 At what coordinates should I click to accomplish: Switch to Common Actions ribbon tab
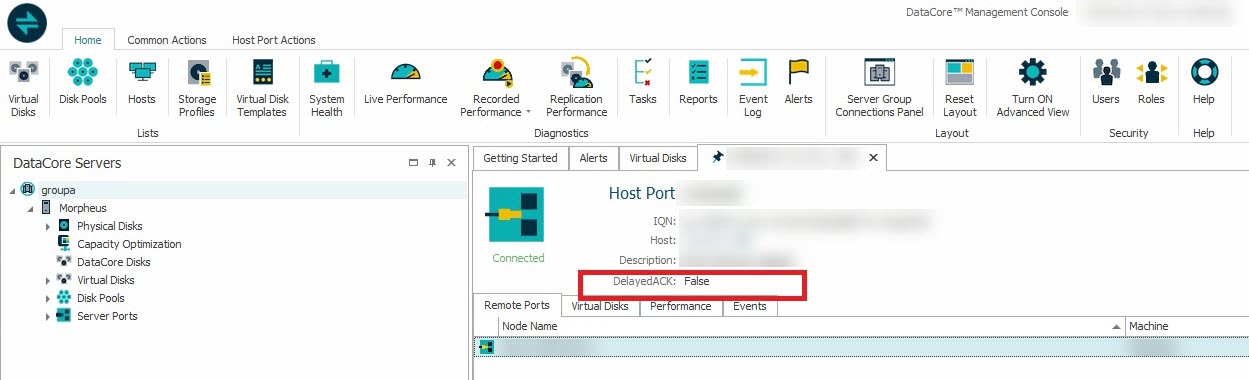(167, 40)
